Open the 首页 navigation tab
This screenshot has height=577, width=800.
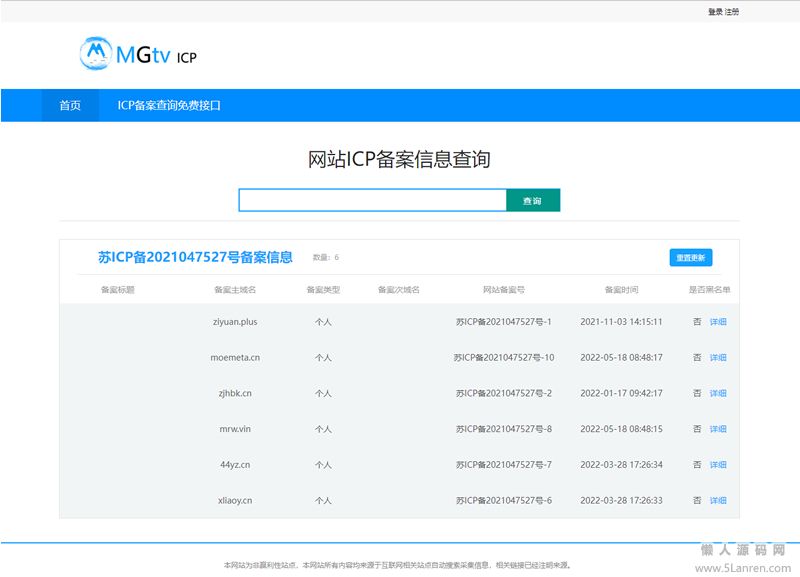coord(70,105)
